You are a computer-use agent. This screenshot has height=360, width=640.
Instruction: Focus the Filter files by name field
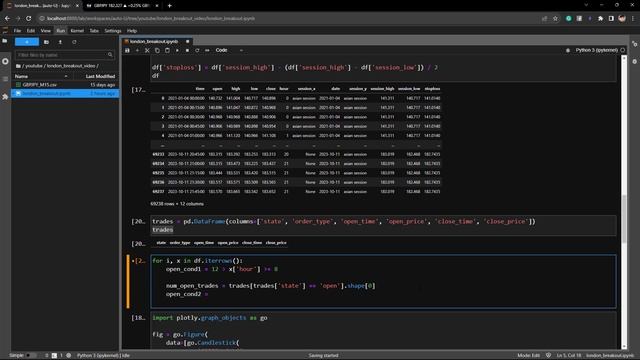coord(64,55)
